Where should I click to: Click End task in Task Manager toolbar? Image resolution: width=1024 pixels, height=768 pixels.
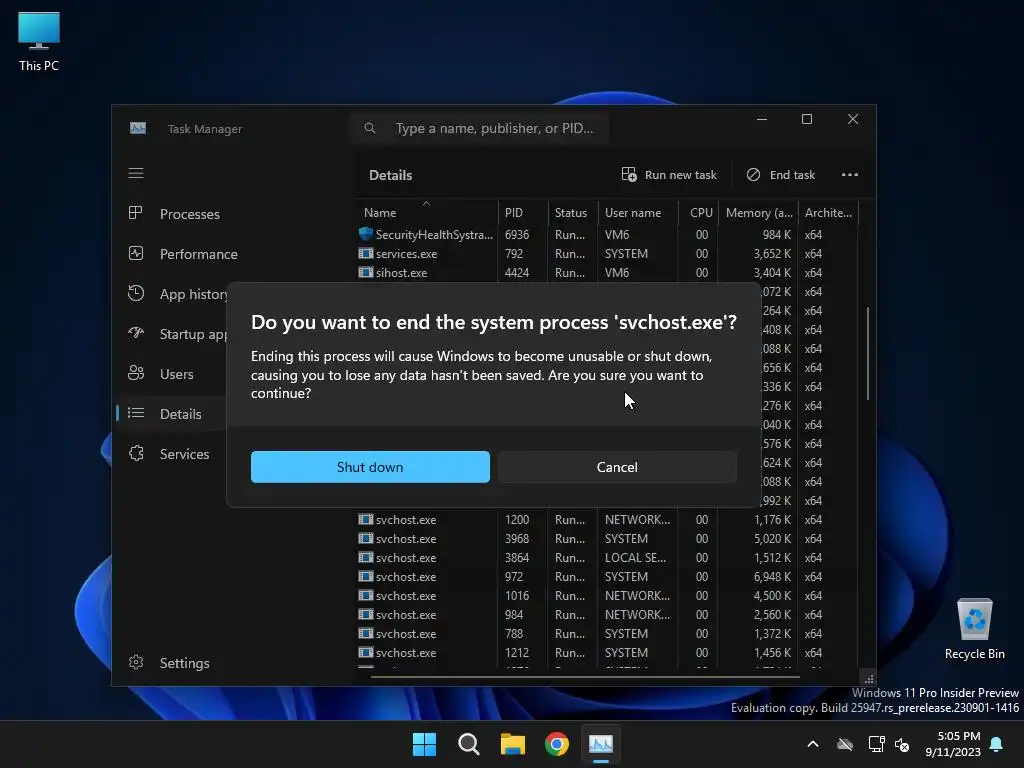(780, 175)
